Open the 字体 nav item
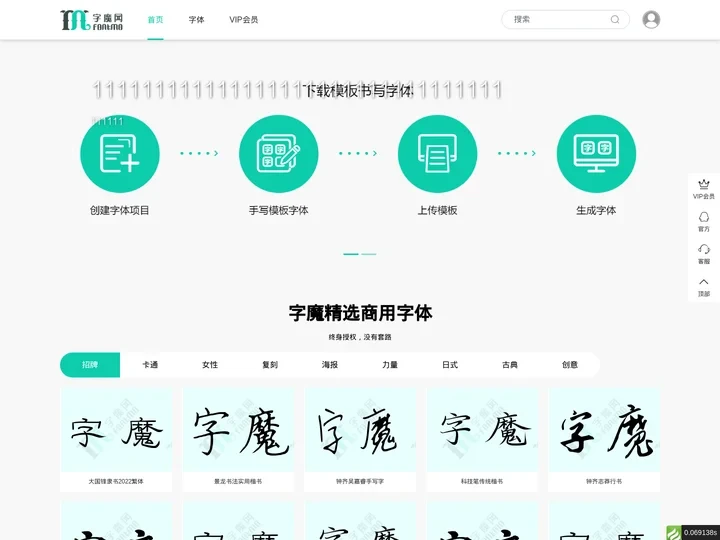 click(196, 19)
